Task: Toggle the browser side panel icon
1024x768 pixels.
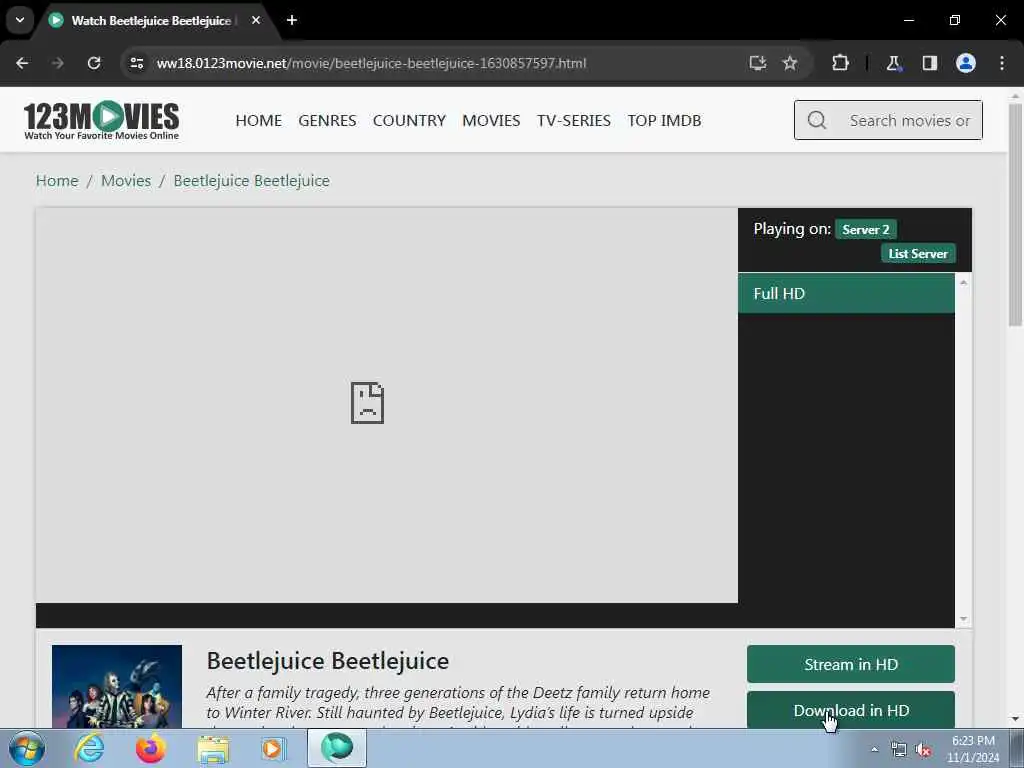Action: tap(929, 63)
